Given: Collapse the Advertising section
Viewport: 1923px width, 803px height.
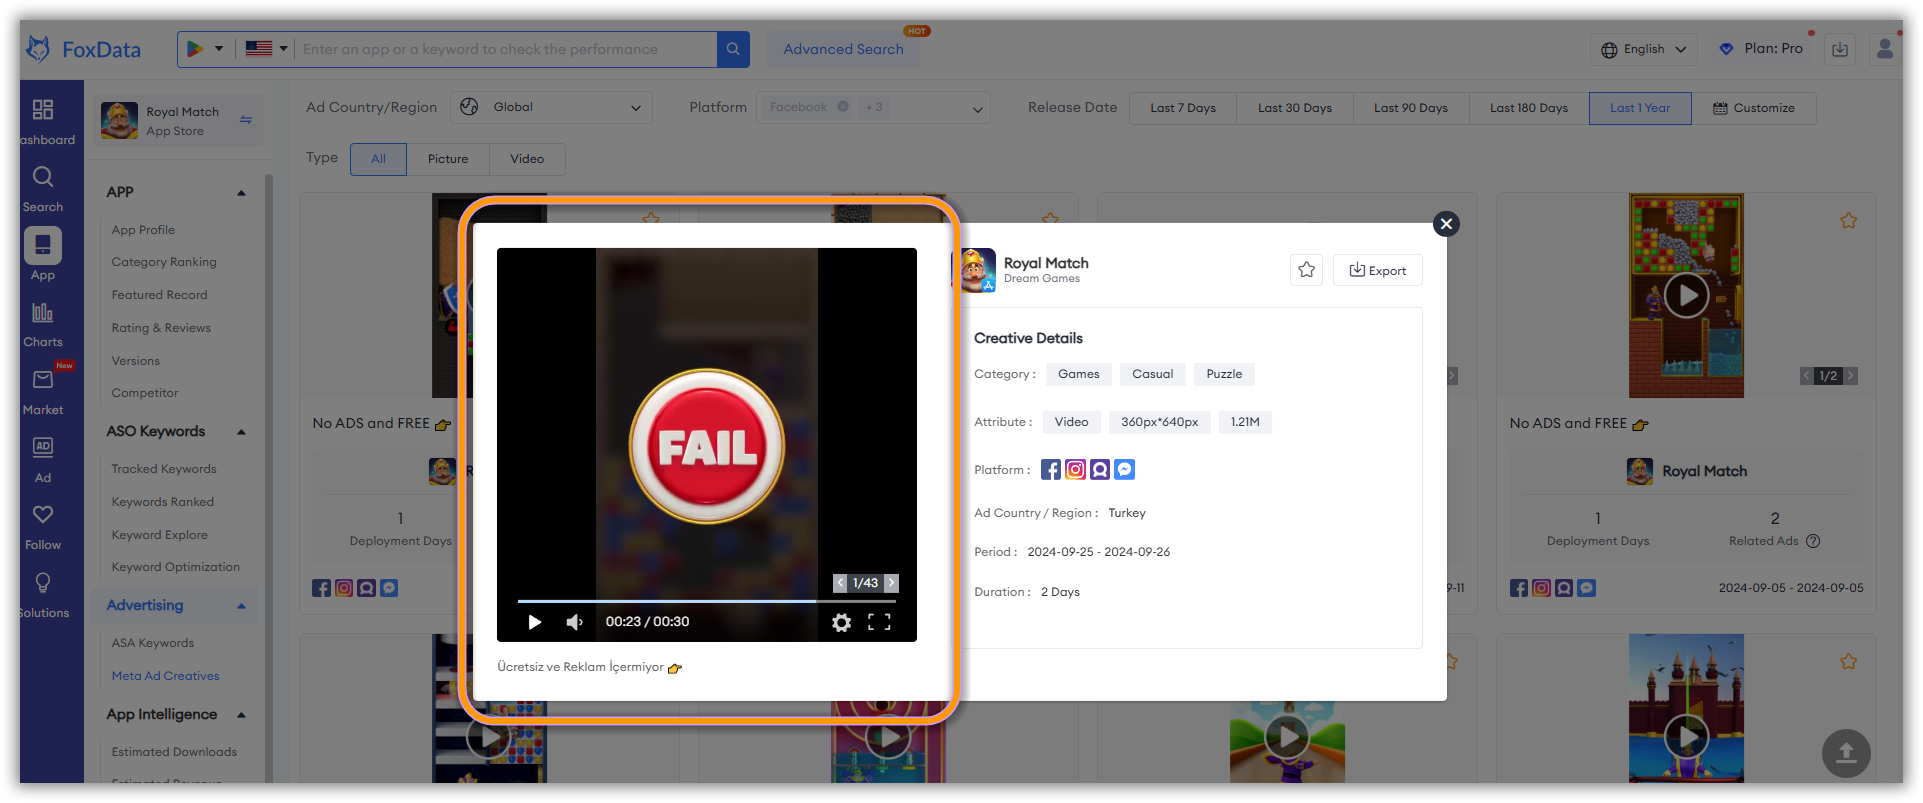Looking at the screenshot, I should click(x=241, y=606).
